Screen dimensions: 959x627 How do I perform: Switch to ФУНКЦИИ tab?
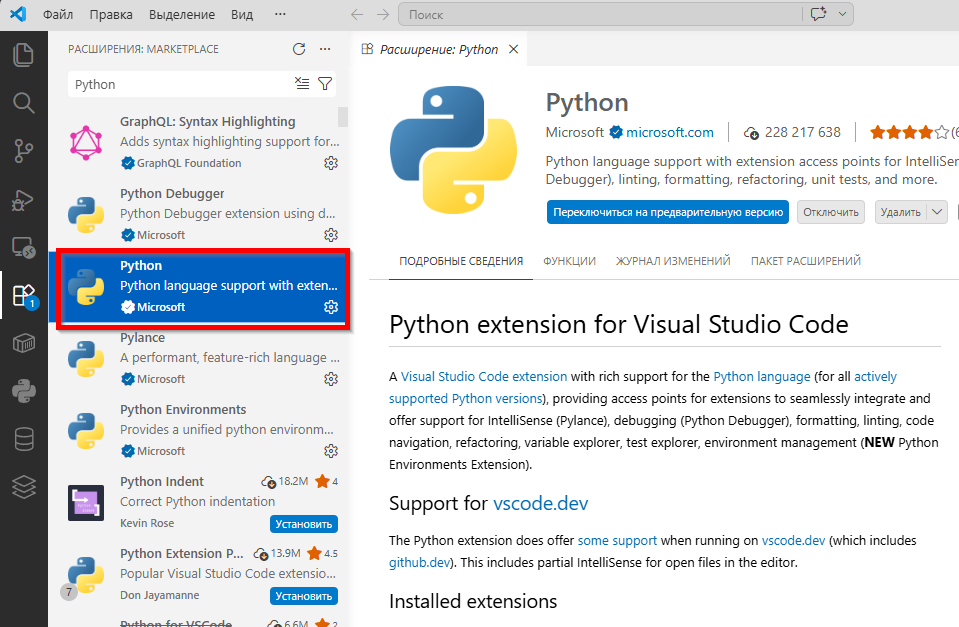coord(569,261)
